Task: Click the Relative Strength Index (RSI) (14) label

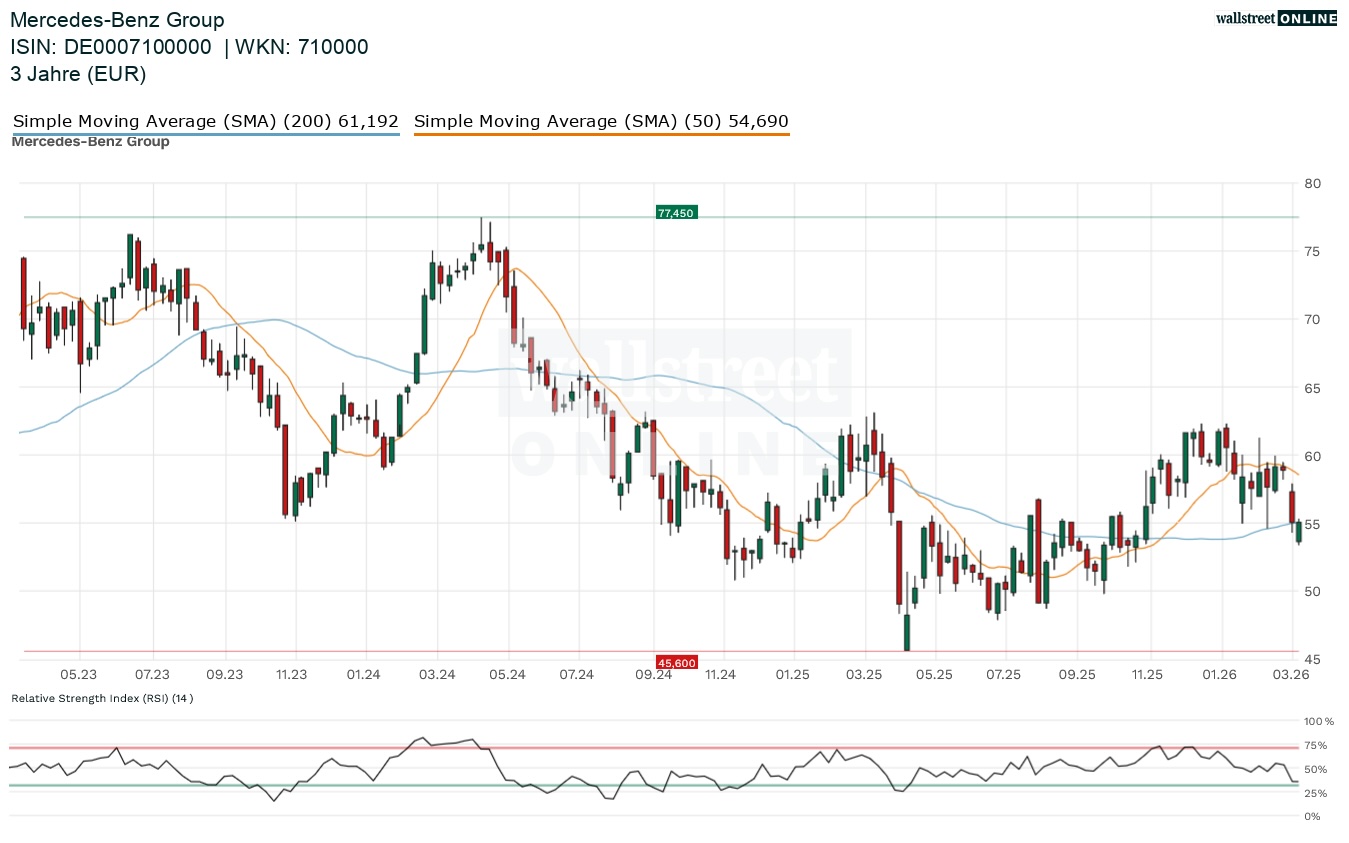Action: [102, 698]
